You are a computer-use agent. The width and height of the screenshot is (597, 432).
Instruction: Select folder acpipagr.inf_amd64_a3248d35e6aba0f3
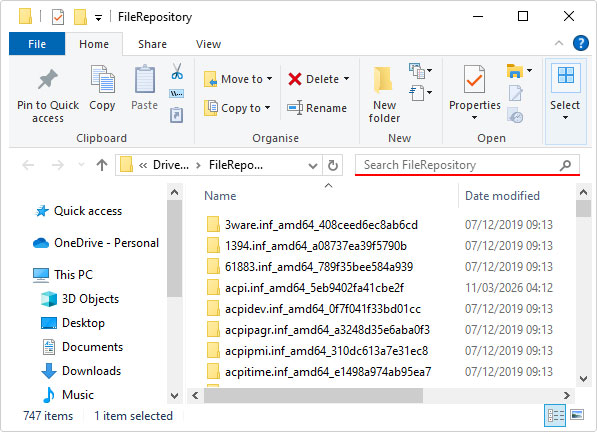pyautogui.click(x=318, y=330)
